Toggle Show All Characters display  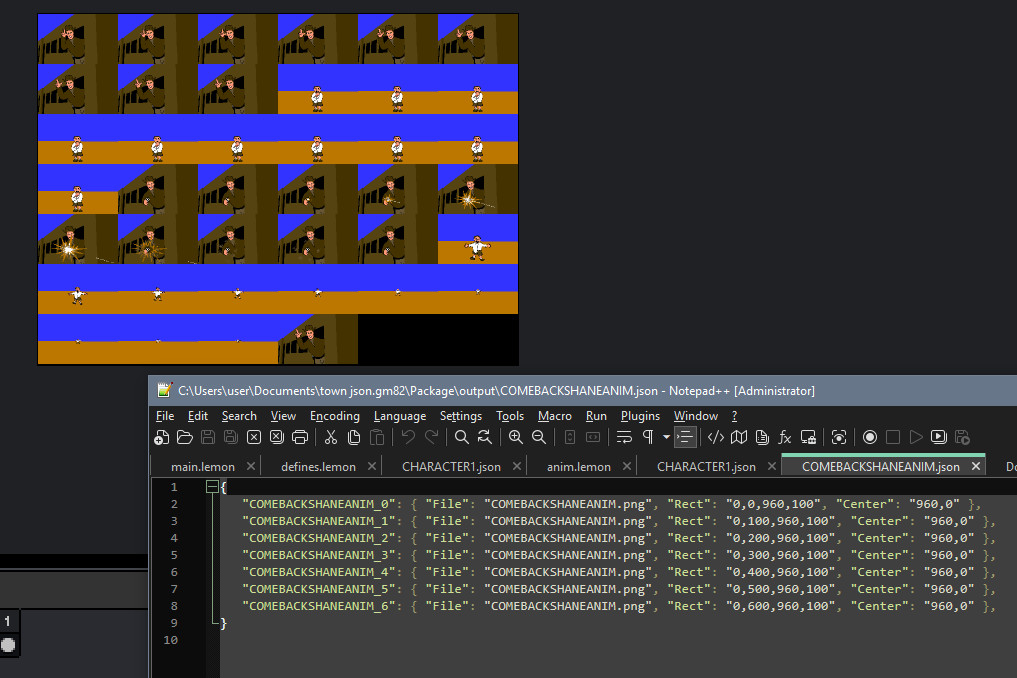tap(649, 437)
